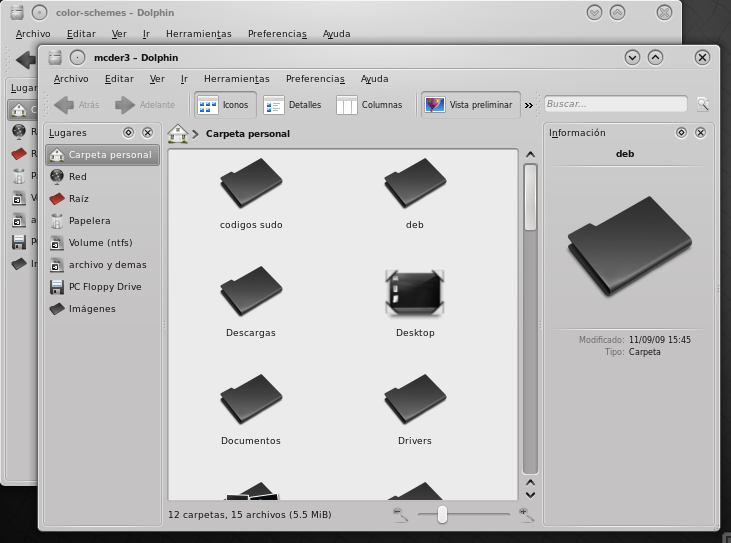Open Red in Lugares panel
This screenshot has width=731, height=543.
click(103, 177)
